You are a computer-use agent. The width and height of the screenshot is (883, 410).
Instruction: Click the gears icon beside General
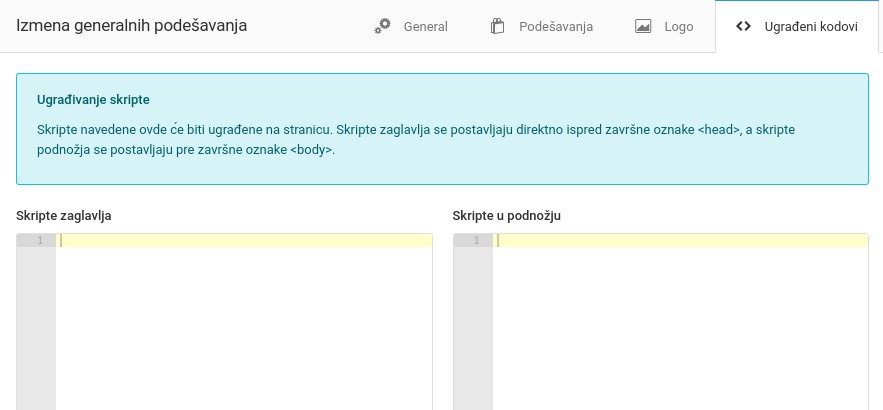(x=382, y=26)
